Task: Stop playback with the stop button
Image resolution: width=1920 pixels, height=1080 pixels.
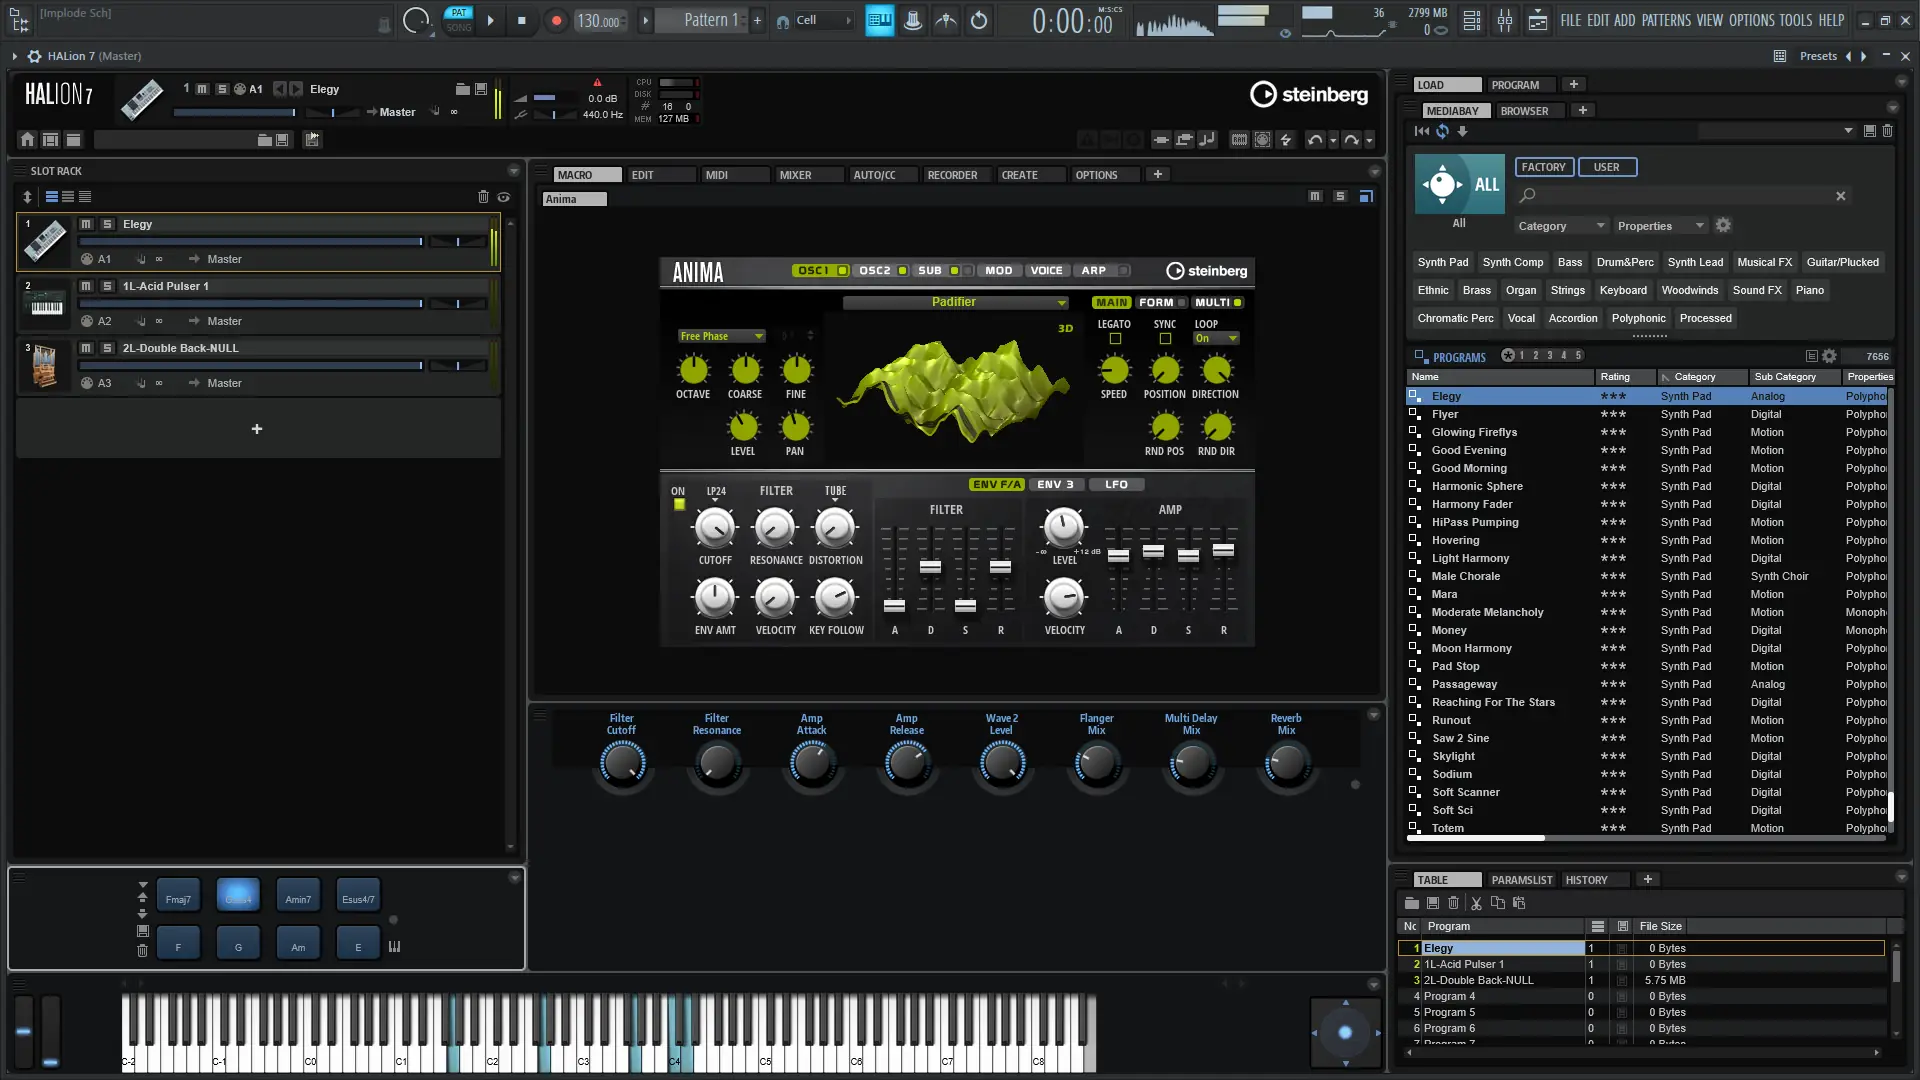Action: click(x=521, y=20)
